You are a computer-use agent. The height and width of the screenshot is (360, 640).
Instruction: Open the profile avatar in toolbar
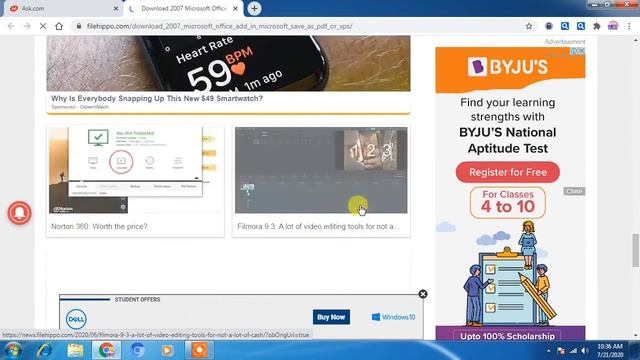click(x=613, y=26)
